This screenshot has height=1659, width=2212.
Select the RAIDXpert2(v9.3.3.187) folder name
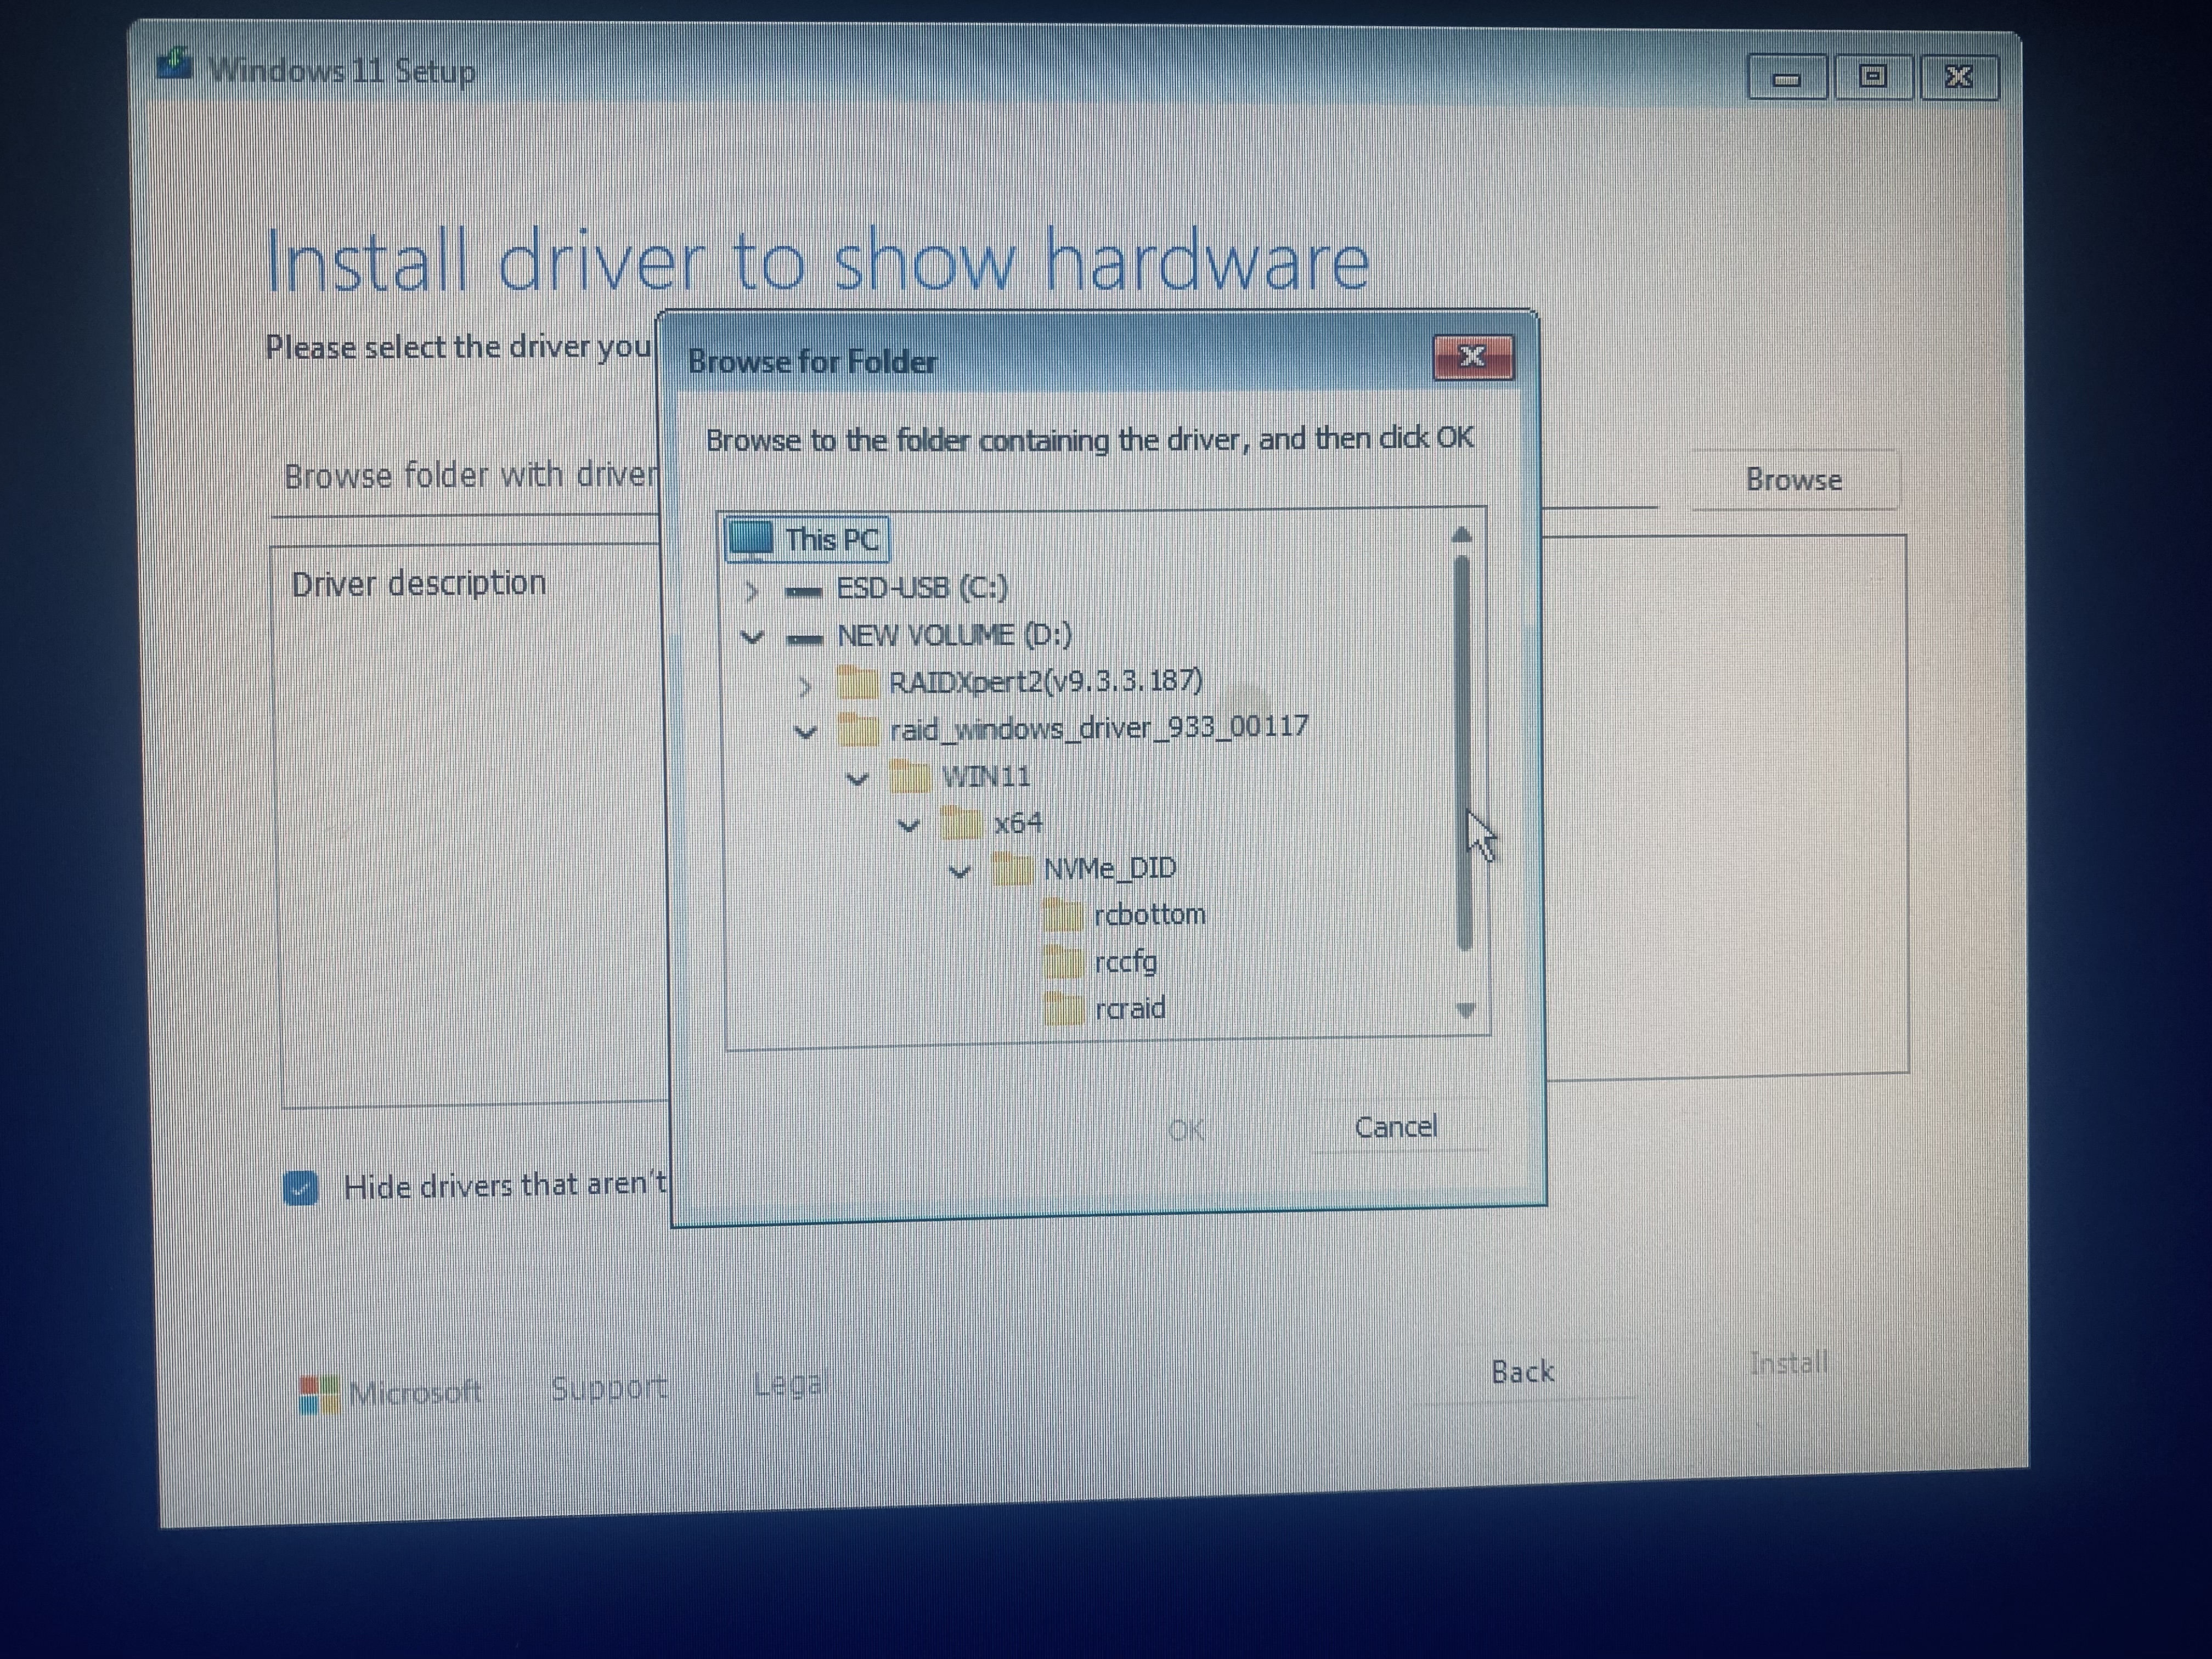click(1046, 681)
